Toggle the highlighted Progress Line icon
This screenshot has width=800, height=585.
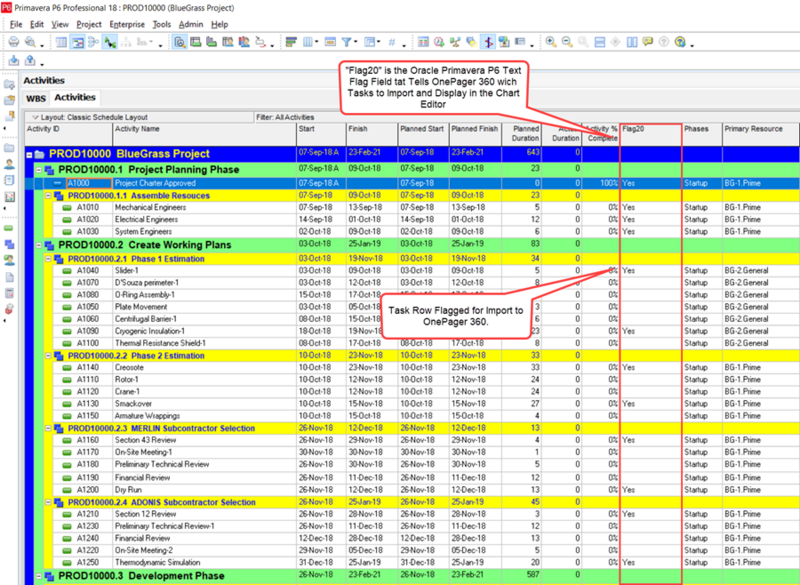[488, 42]
